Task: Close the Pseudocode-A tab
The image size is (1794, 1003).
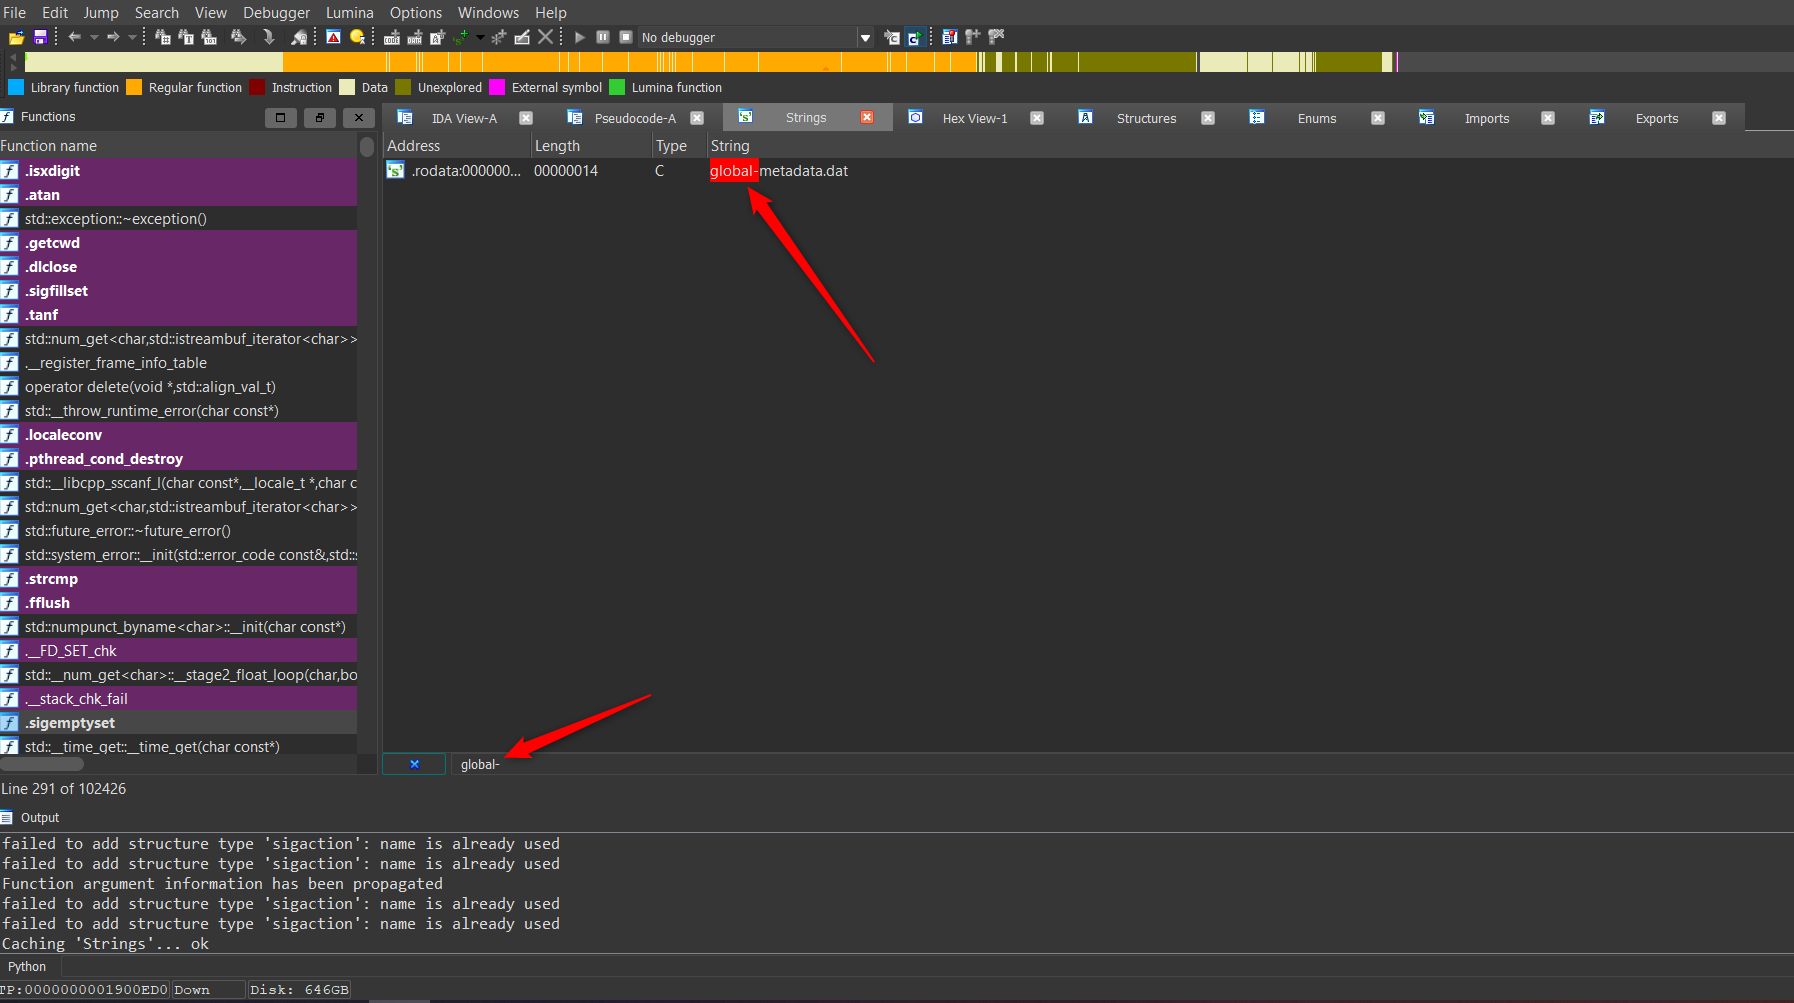Action: pos(697,118)
